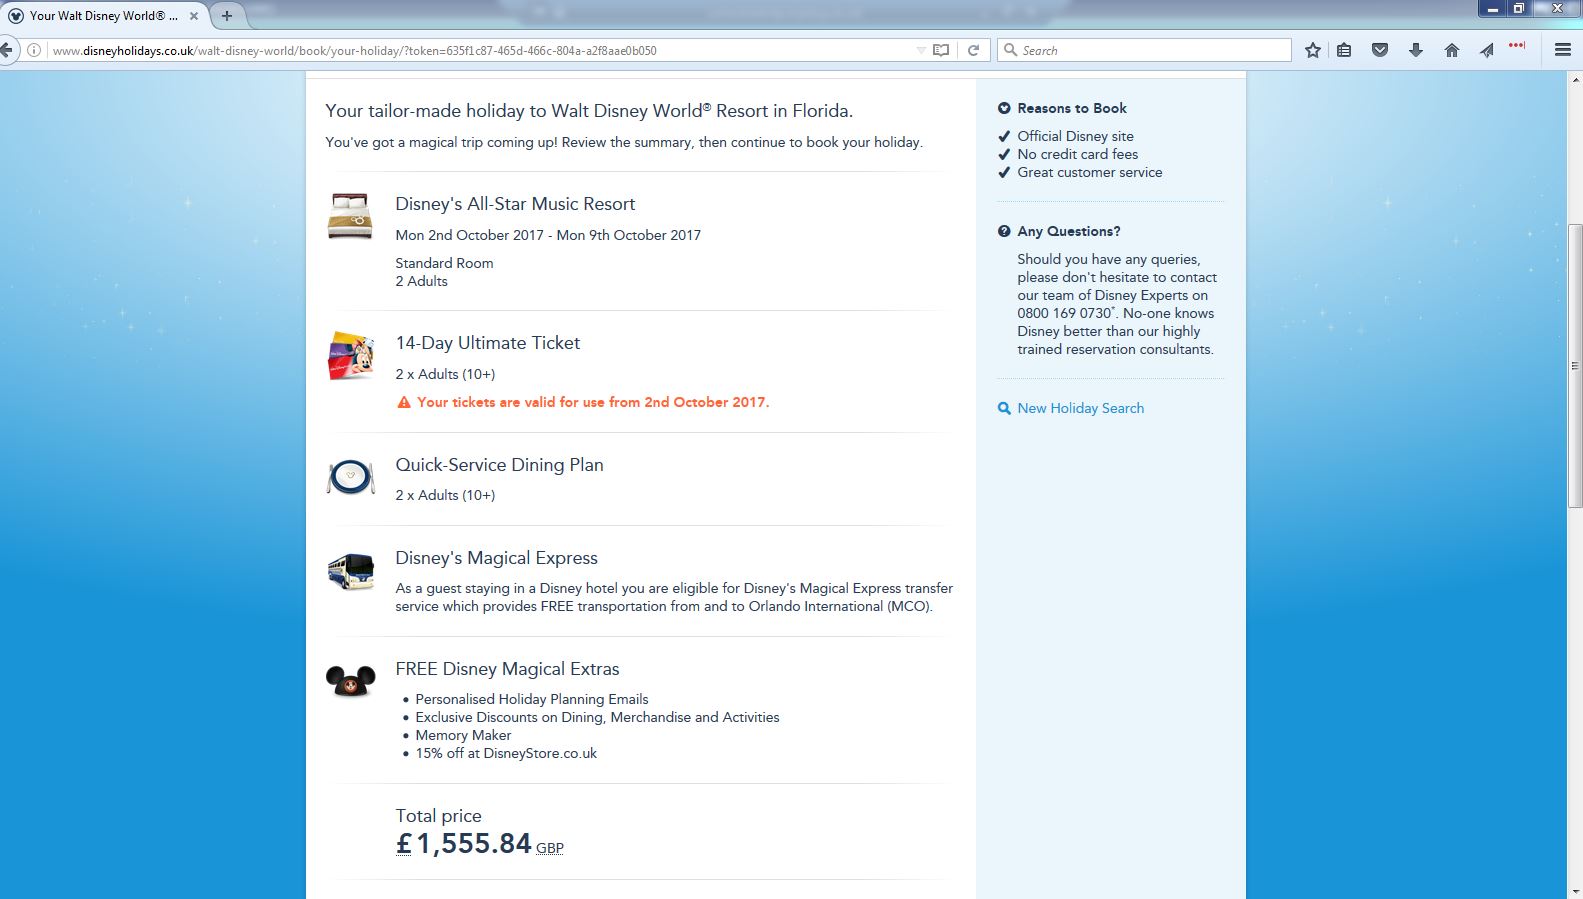Click the hotel bed icon
Viewport: 1583px width, 899px height.
point(350,216)
